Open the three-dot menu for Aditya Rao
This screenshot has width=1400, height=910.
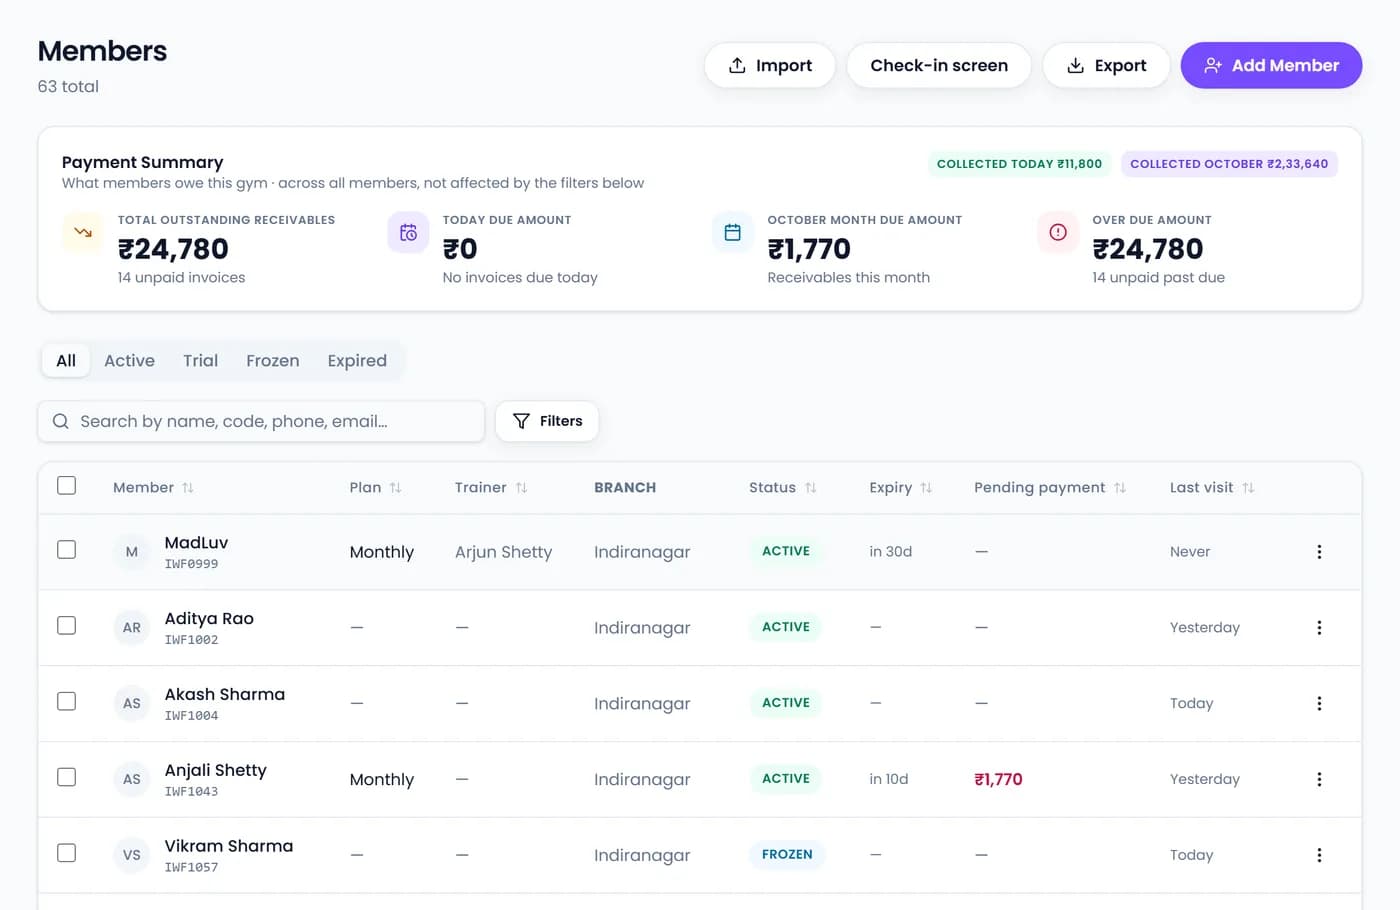[1319, 628]
